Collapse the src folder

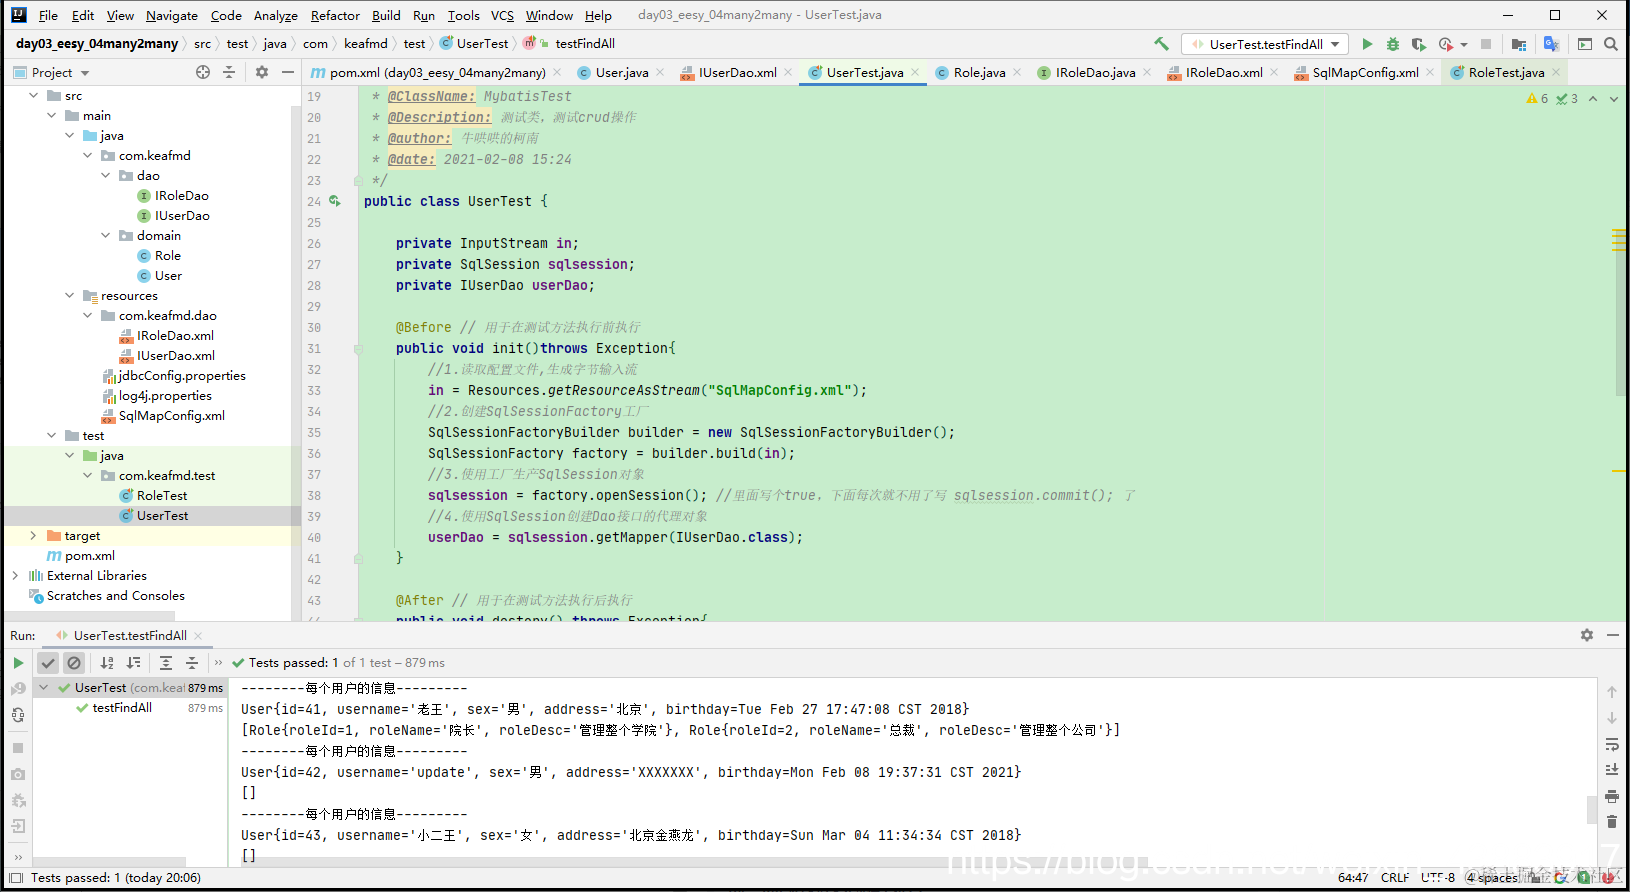click(33, 96)
